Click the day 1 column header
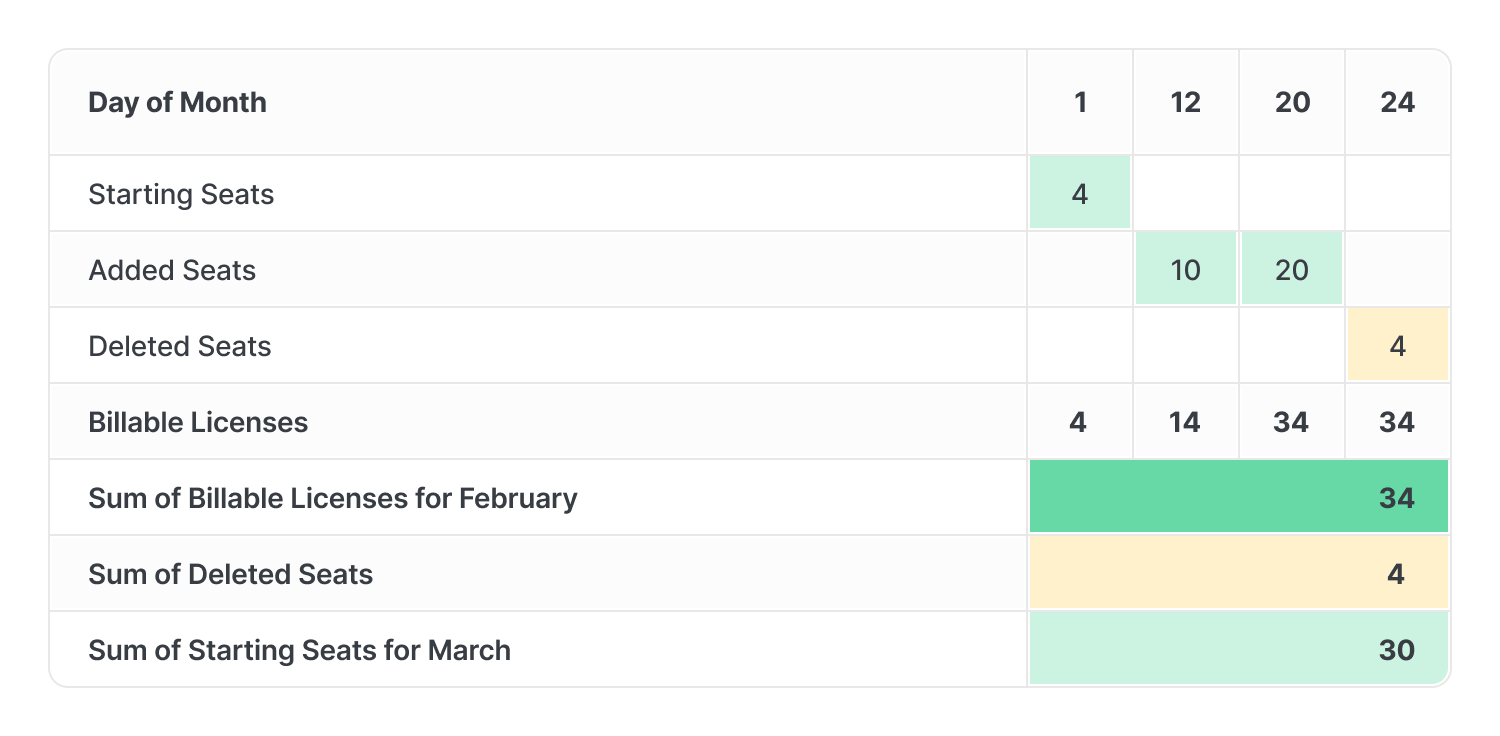This screenshot has height=736, width=1500. click(x=1080, y=102)
